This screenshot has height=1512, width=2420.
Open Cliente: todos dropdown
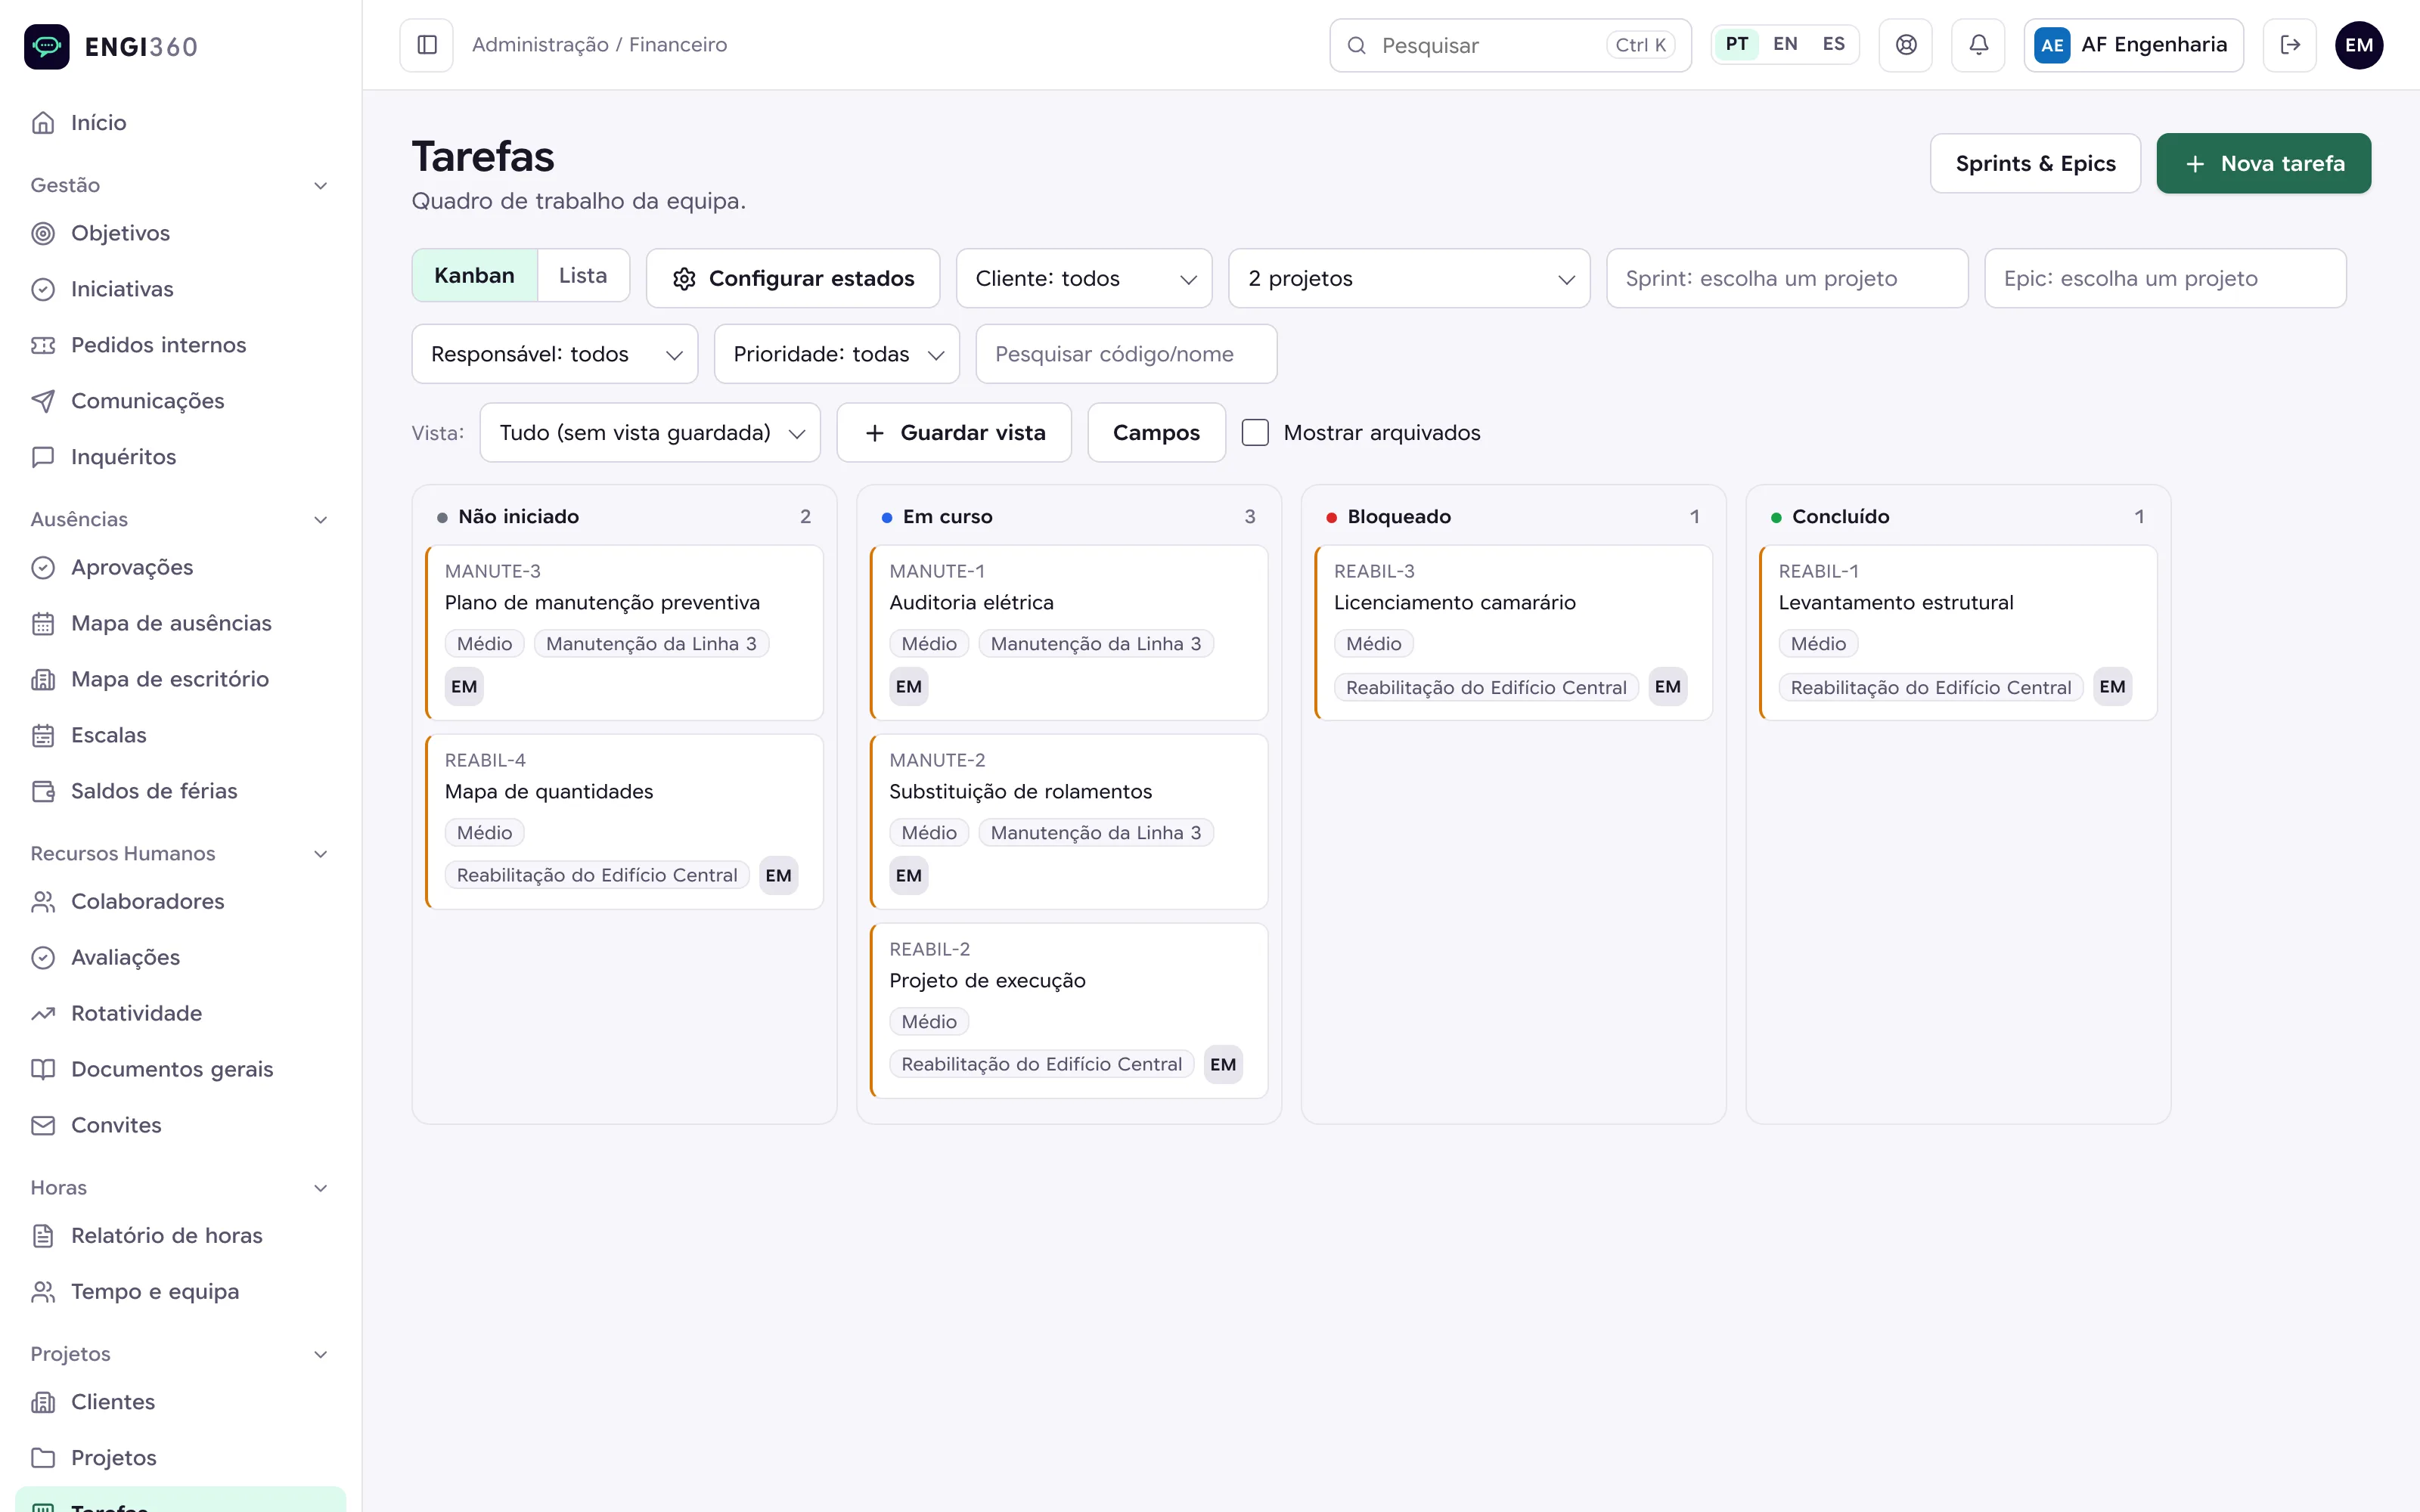[1084, 278]
